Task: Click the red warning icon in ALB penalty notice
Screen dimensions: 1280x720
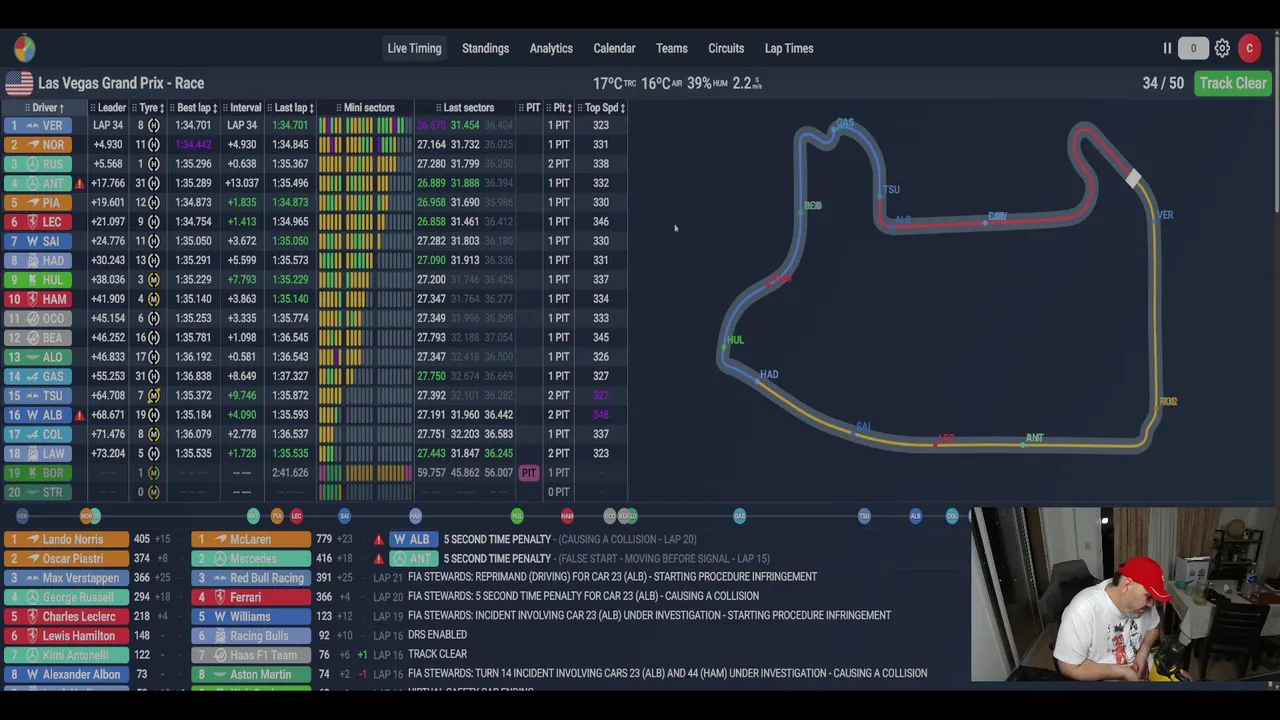Action: 378,539
